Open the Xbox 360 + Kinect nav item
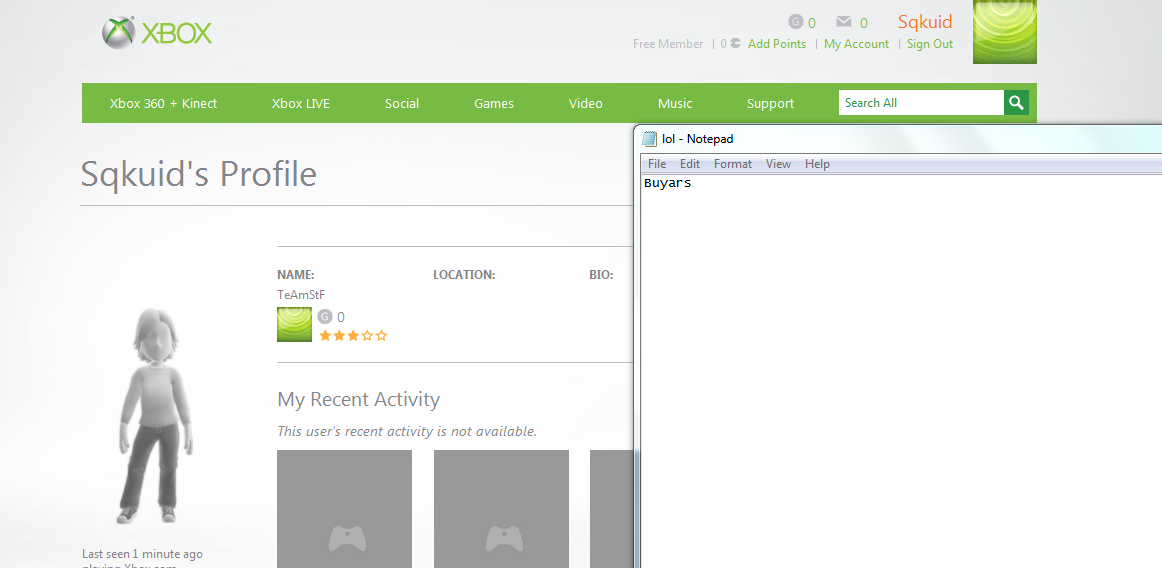Screen dimensions: 1162x568 (x=163, y=103)
